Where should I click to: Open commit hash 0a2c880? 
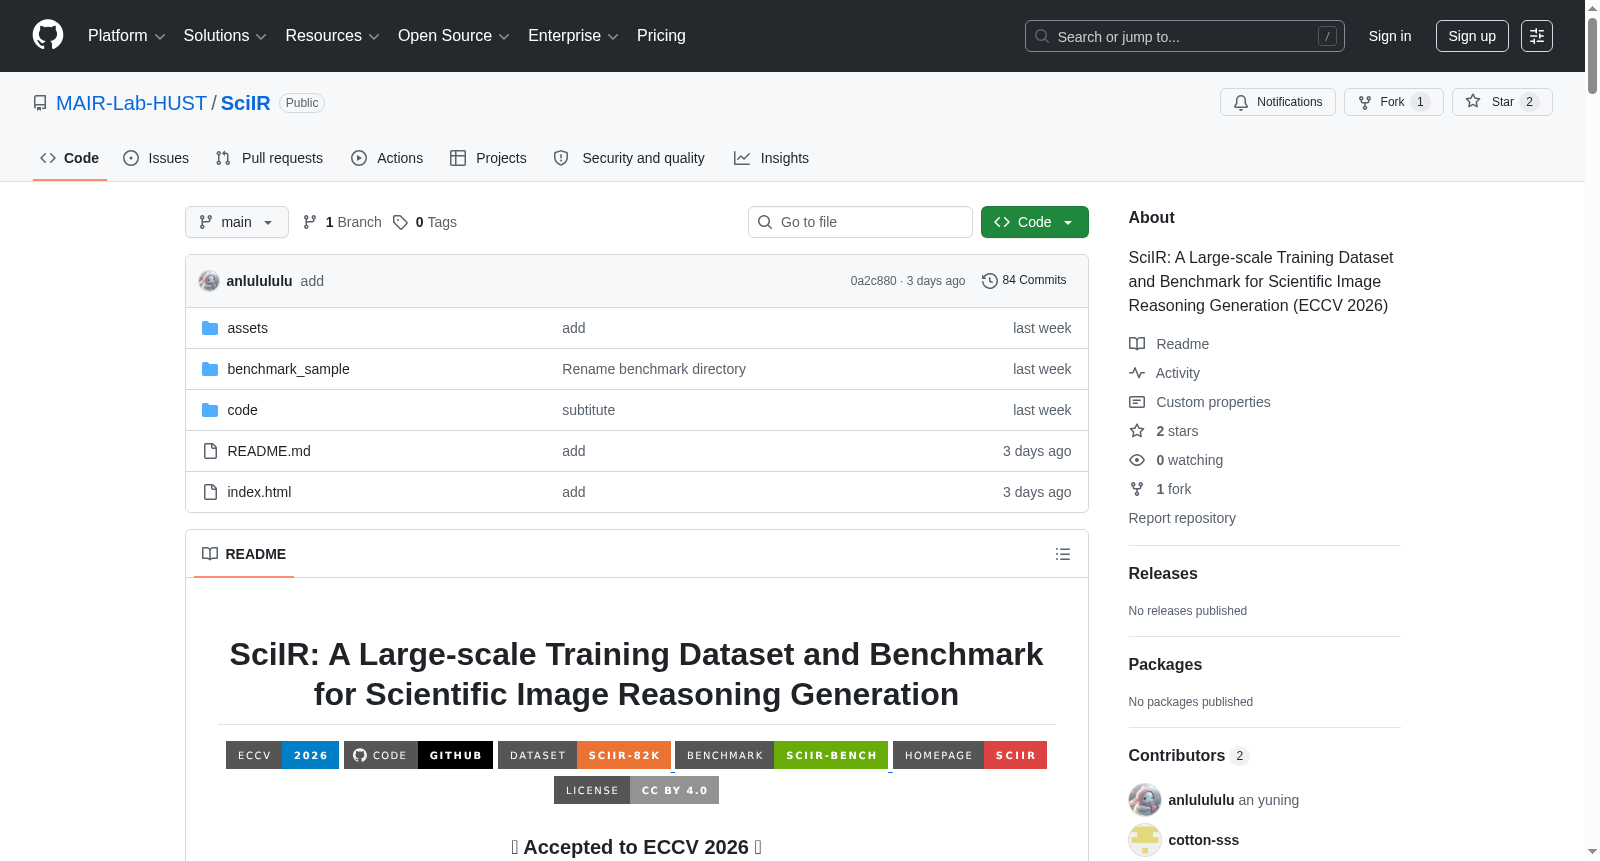[873, 281]
